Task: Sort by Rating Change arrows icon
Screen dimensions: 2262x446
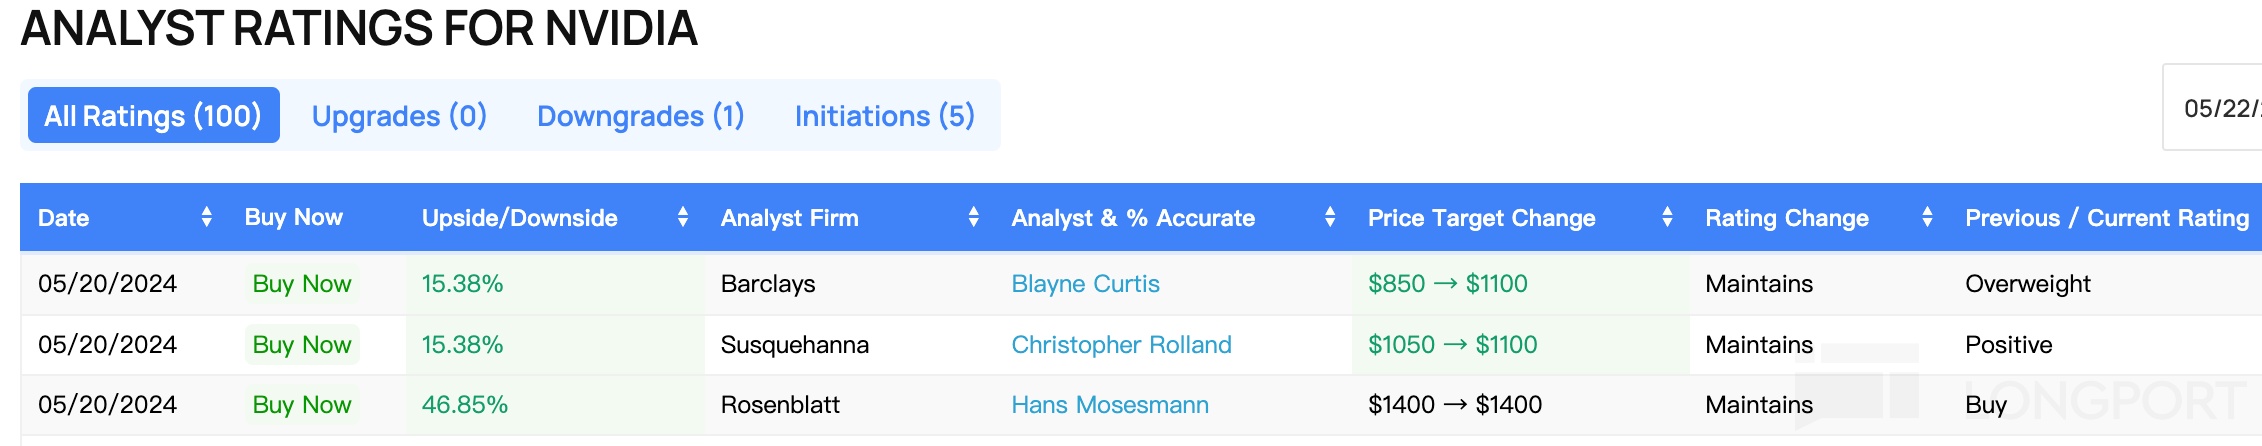Action: (1926, 217)
